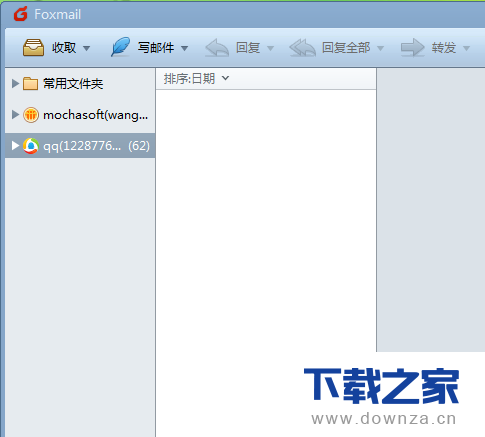485x437 pixels.
Task: Expand the qq account node
Action: point(15,146)
